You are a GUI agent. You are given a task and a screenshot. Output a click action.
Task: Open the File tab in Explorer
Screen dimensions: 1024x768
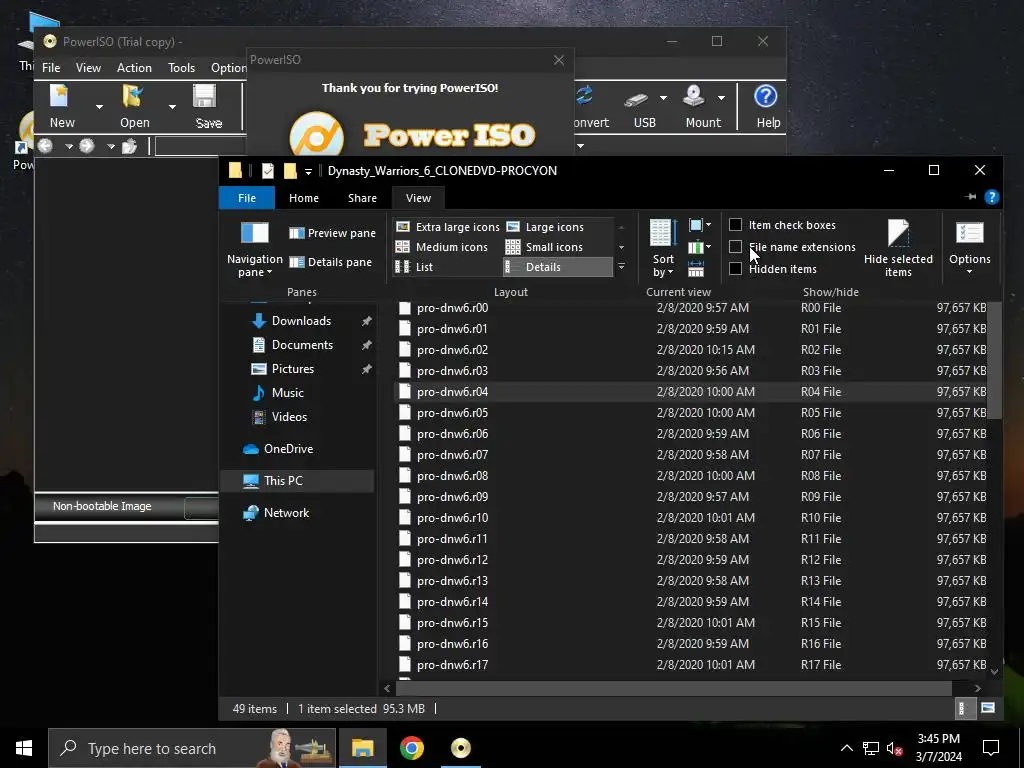click(247, 198)
